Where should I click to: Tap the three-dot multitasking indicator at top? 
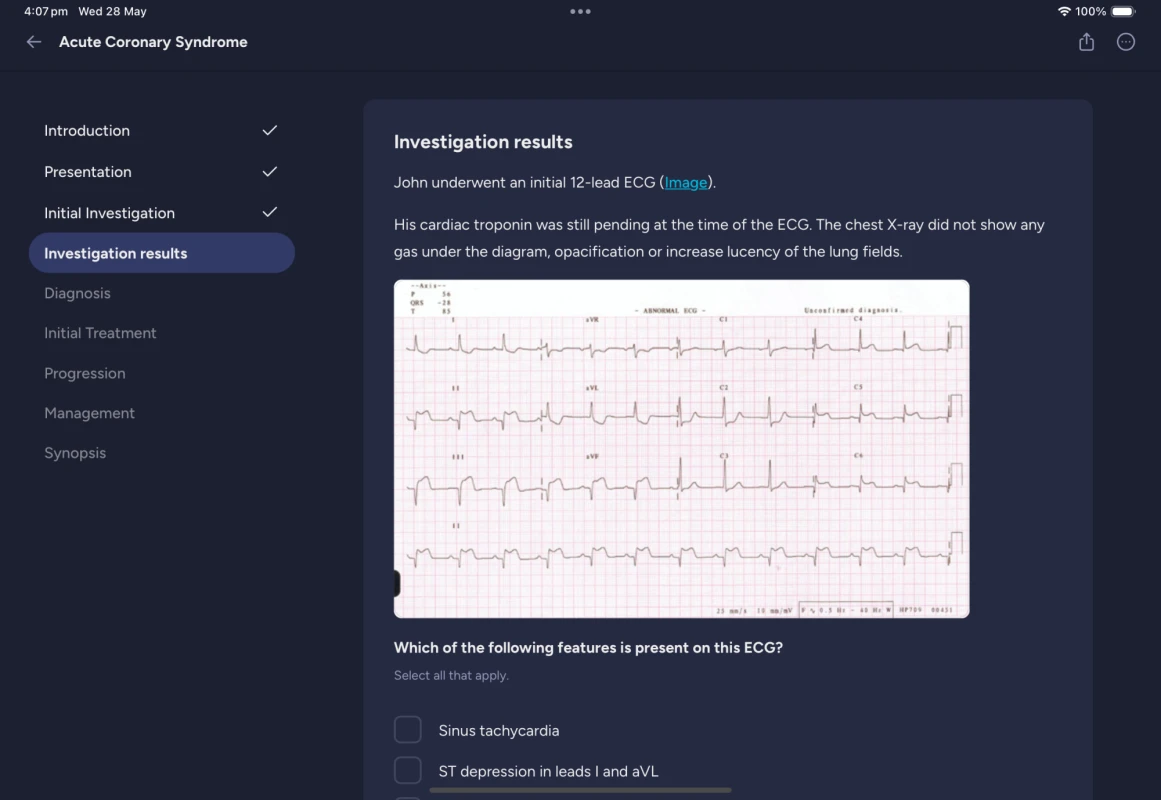(580, 12)
